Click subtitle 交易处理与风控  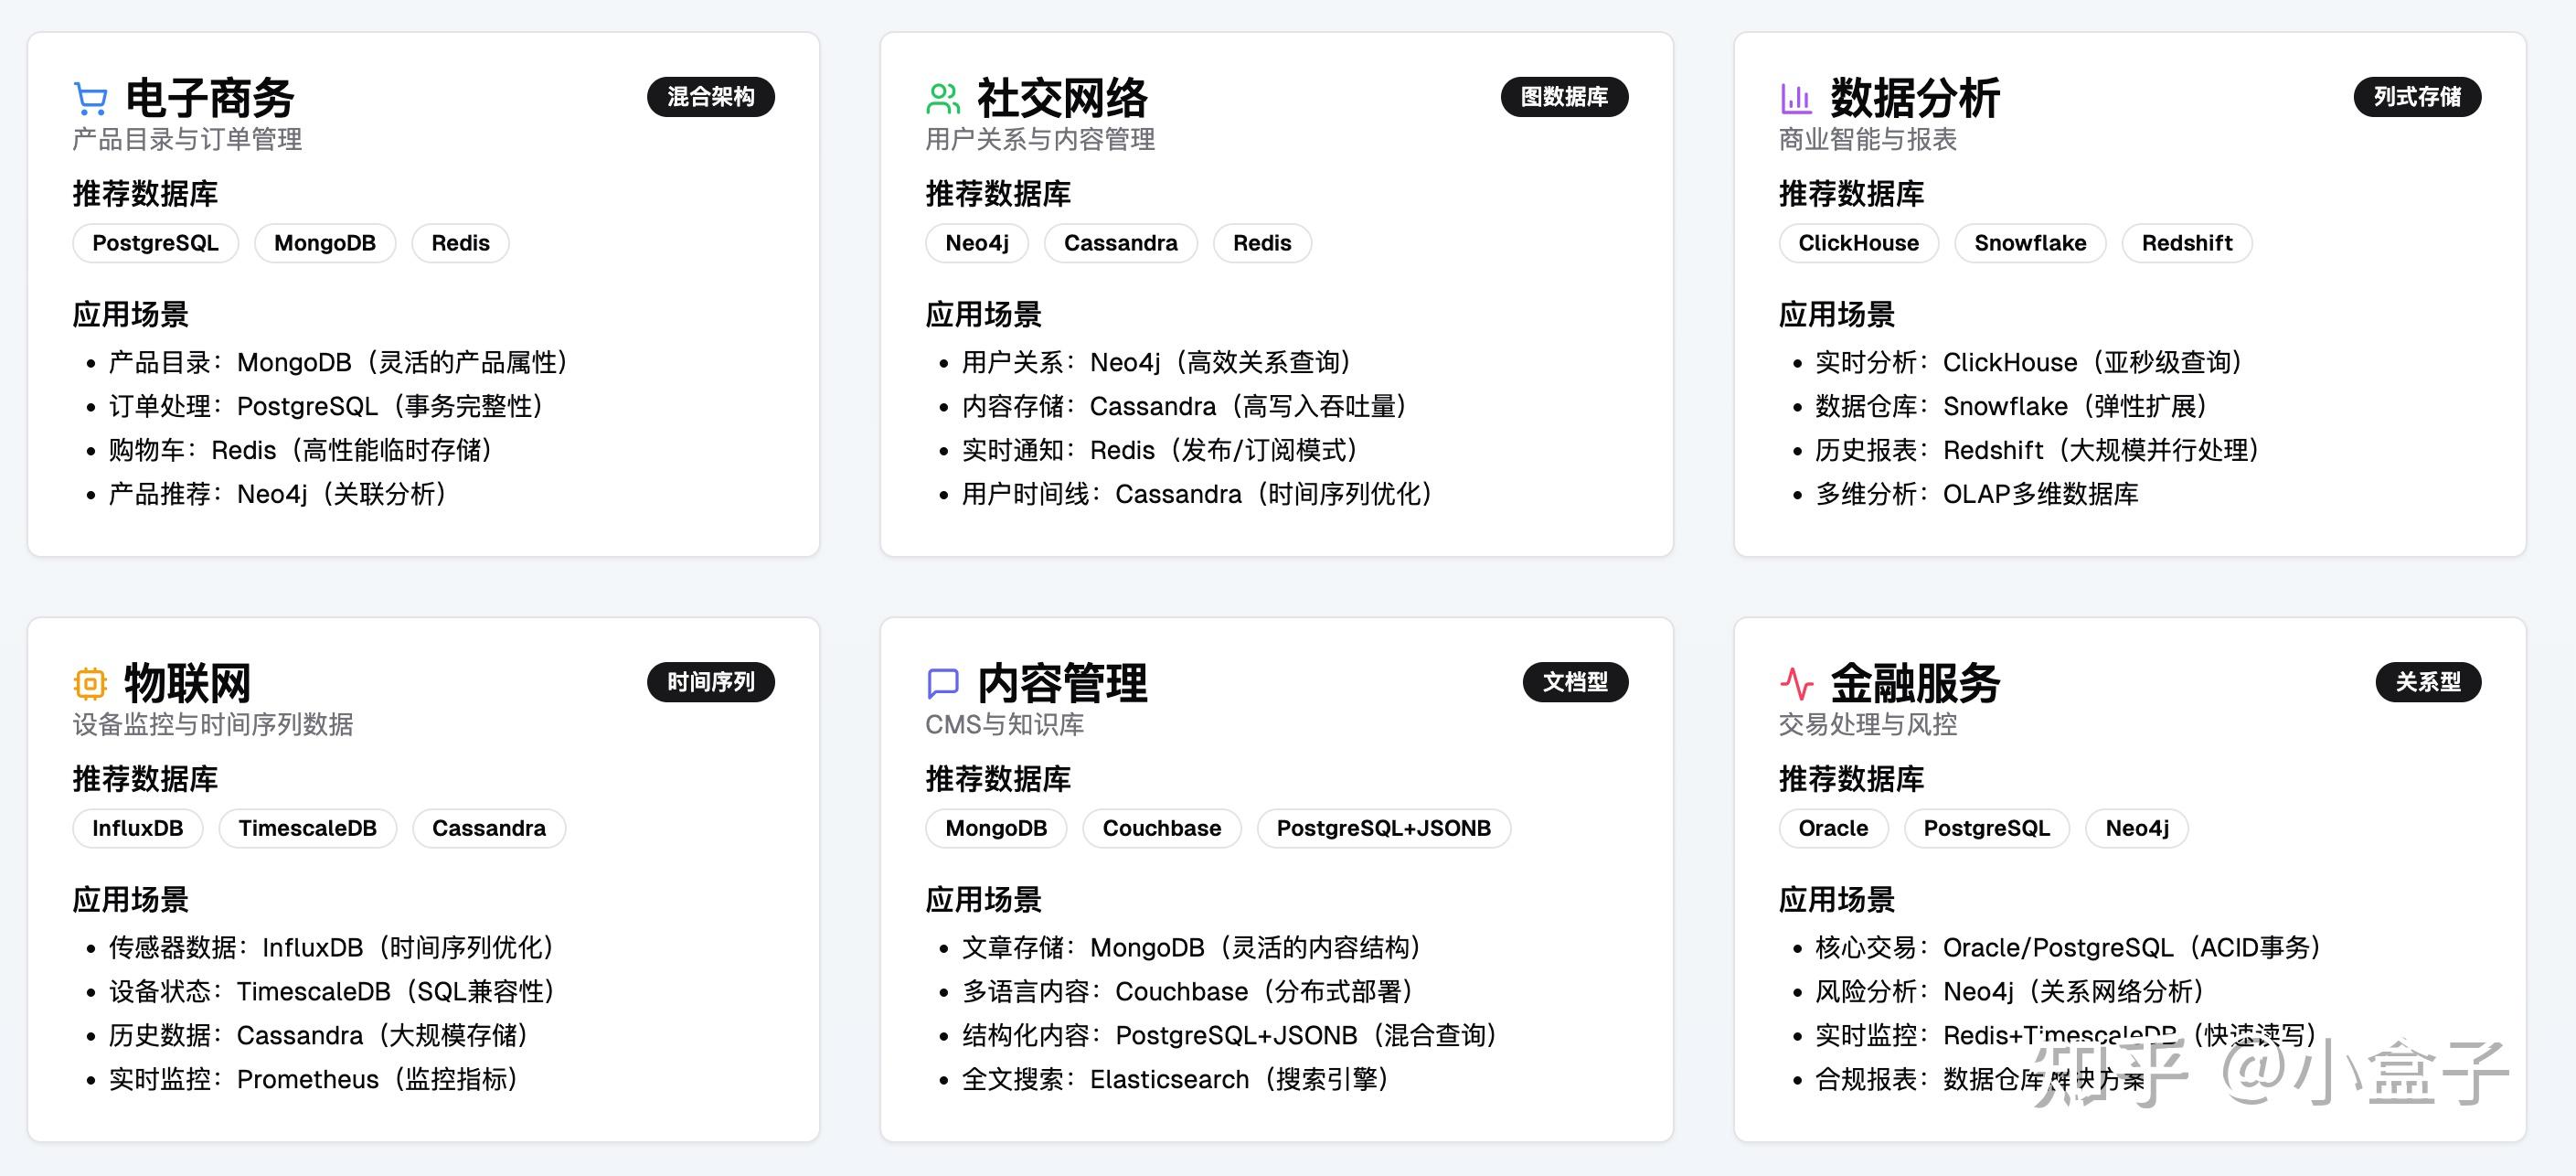point(1867,724)
